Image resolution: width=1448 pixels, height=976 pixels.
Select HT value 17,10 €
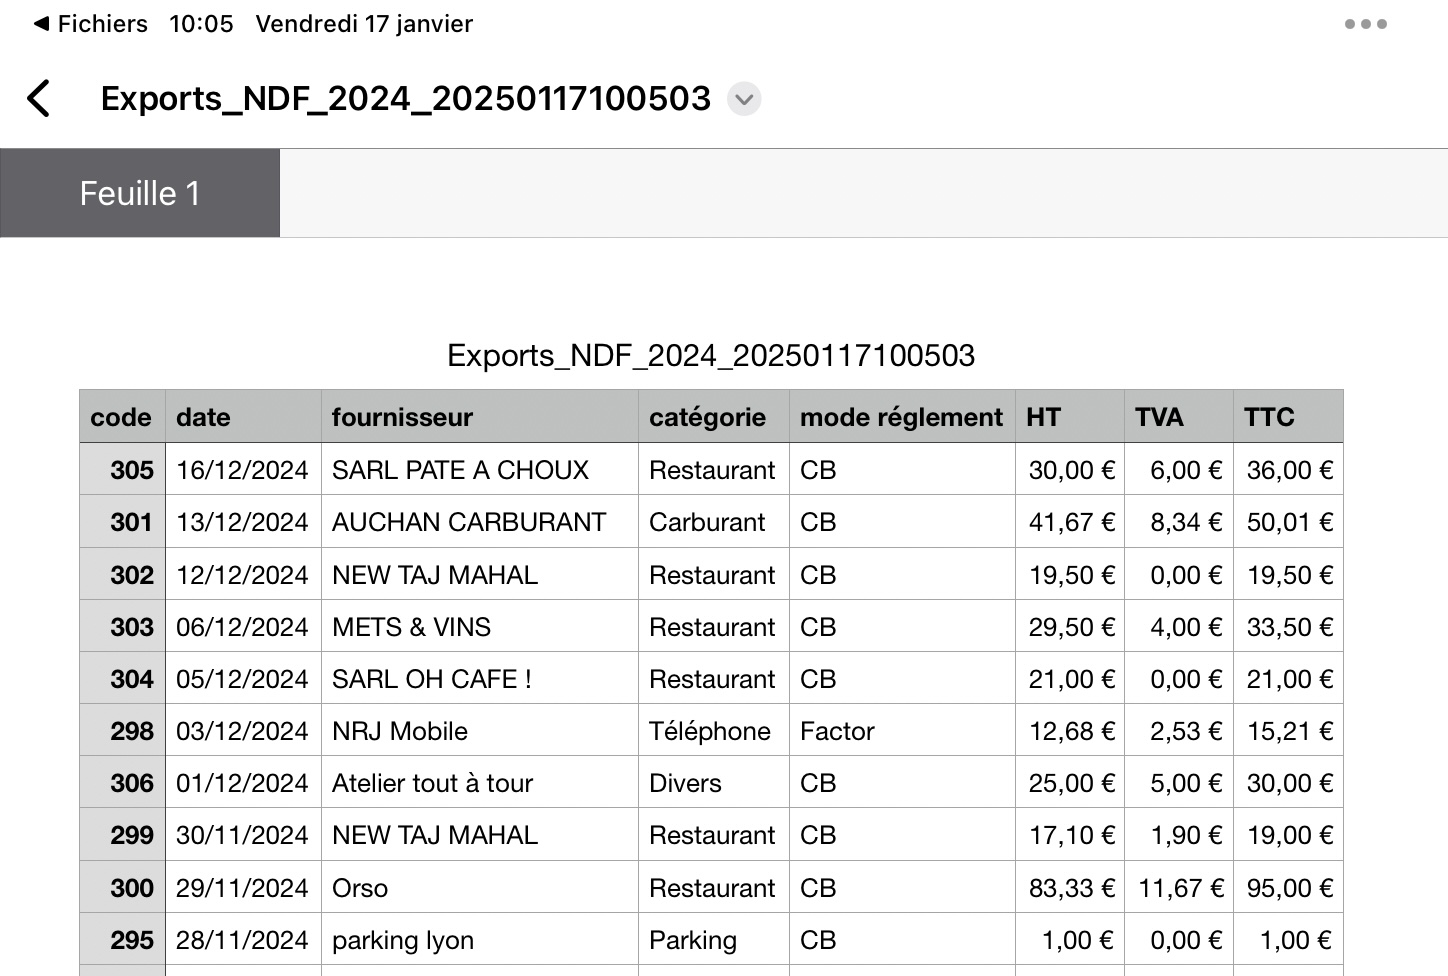(1070, 835)
